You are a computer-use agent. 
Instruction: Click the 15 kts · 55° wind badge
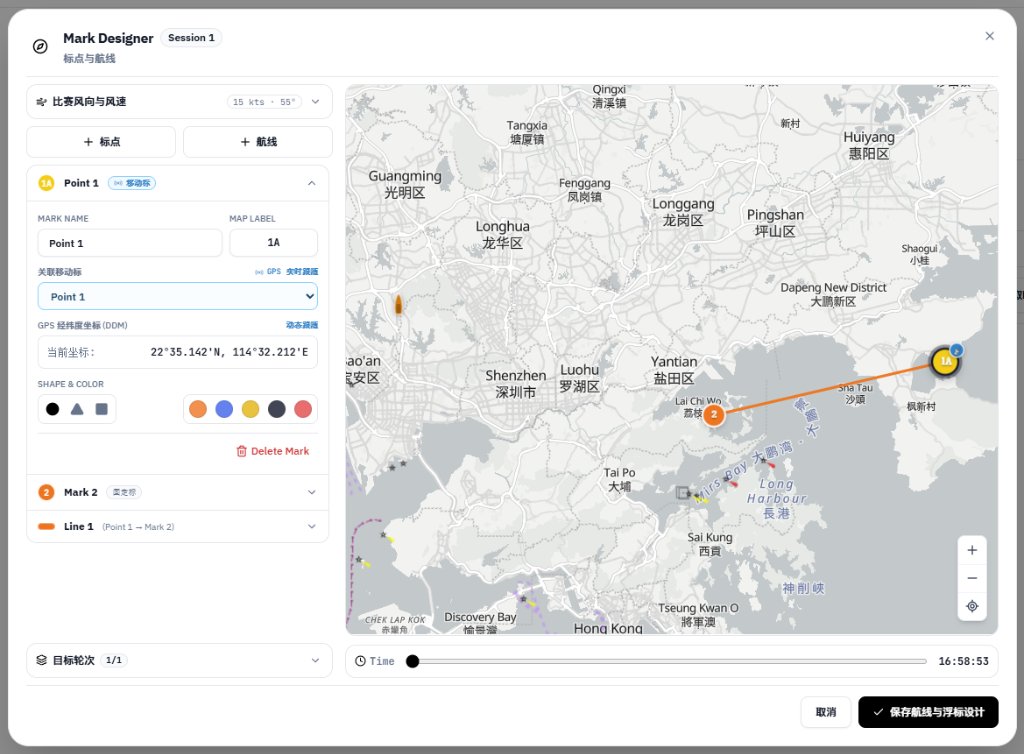pyautogui.click(x=264, y=102)
